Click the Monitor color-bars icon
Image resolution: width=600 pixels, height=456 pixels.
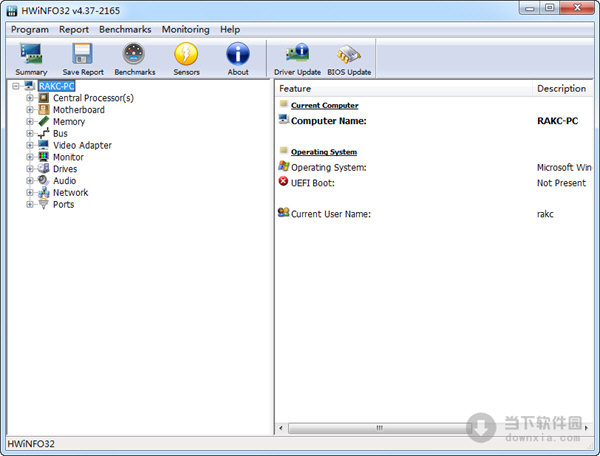(x=44, y=157)
